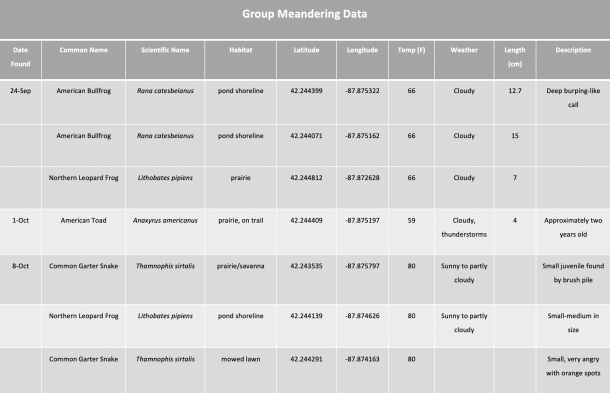The width and height of the screenshot is (610, 393).
Task: Click Northern Leopard Frog in the 42.244139 row
Action: [83, 316]
